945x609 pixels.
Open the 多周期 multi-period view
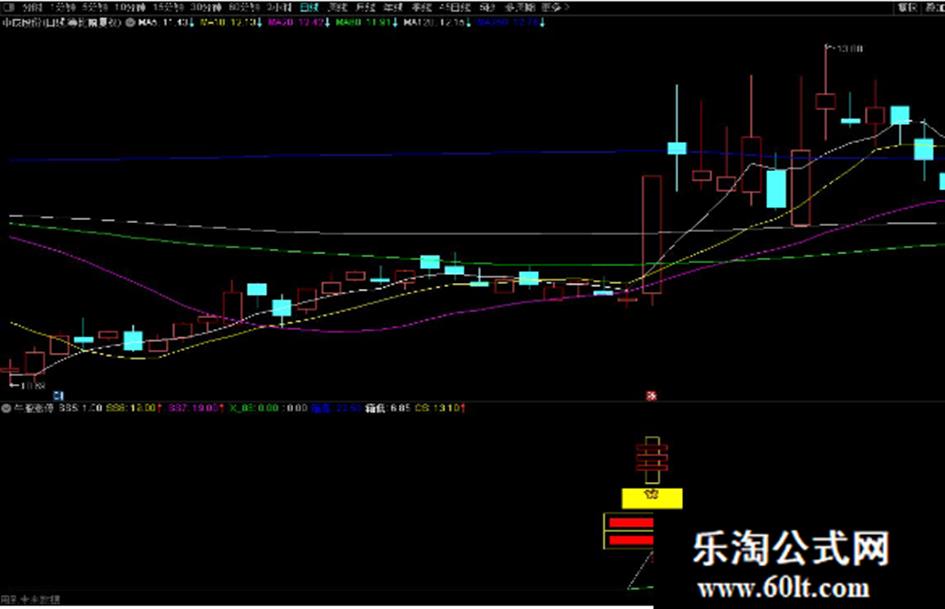(520, 7)
